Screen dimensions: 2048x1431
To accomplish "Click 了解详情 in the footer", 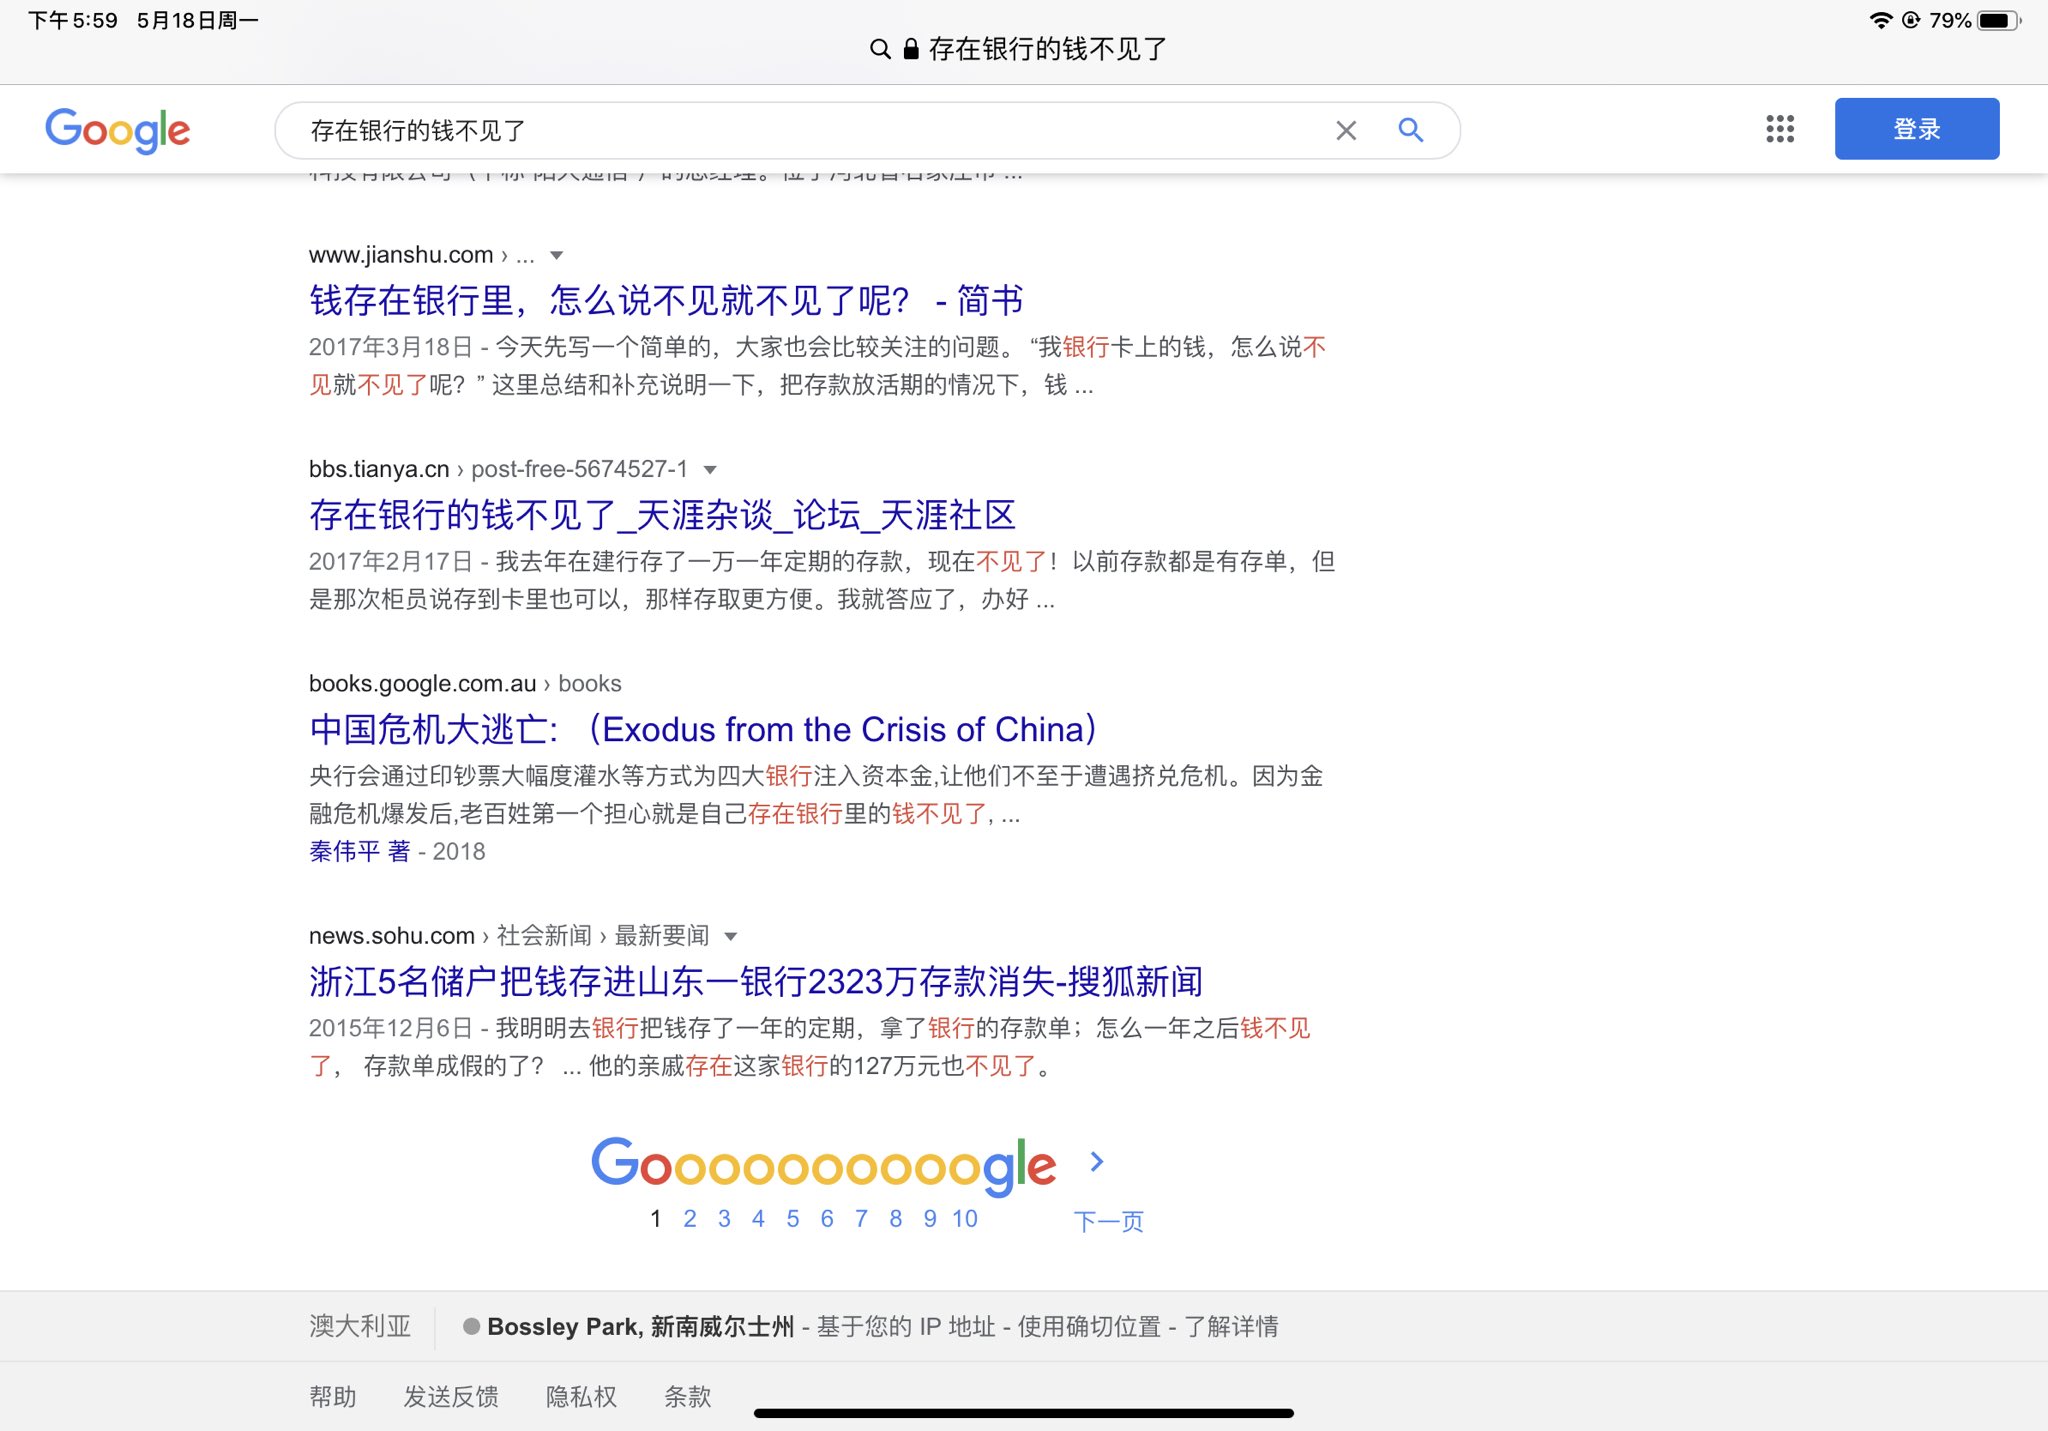I will coord(1231,1326).
